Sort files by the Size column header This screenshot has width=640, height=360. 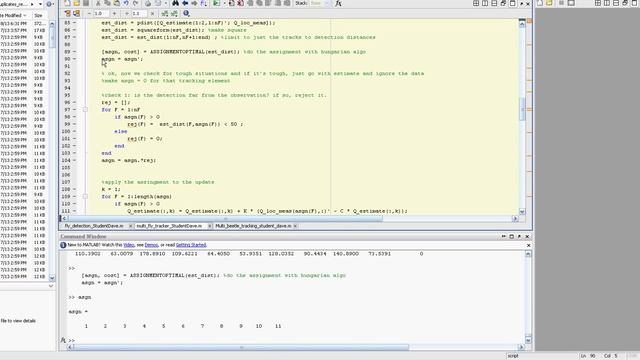[39, 16]
